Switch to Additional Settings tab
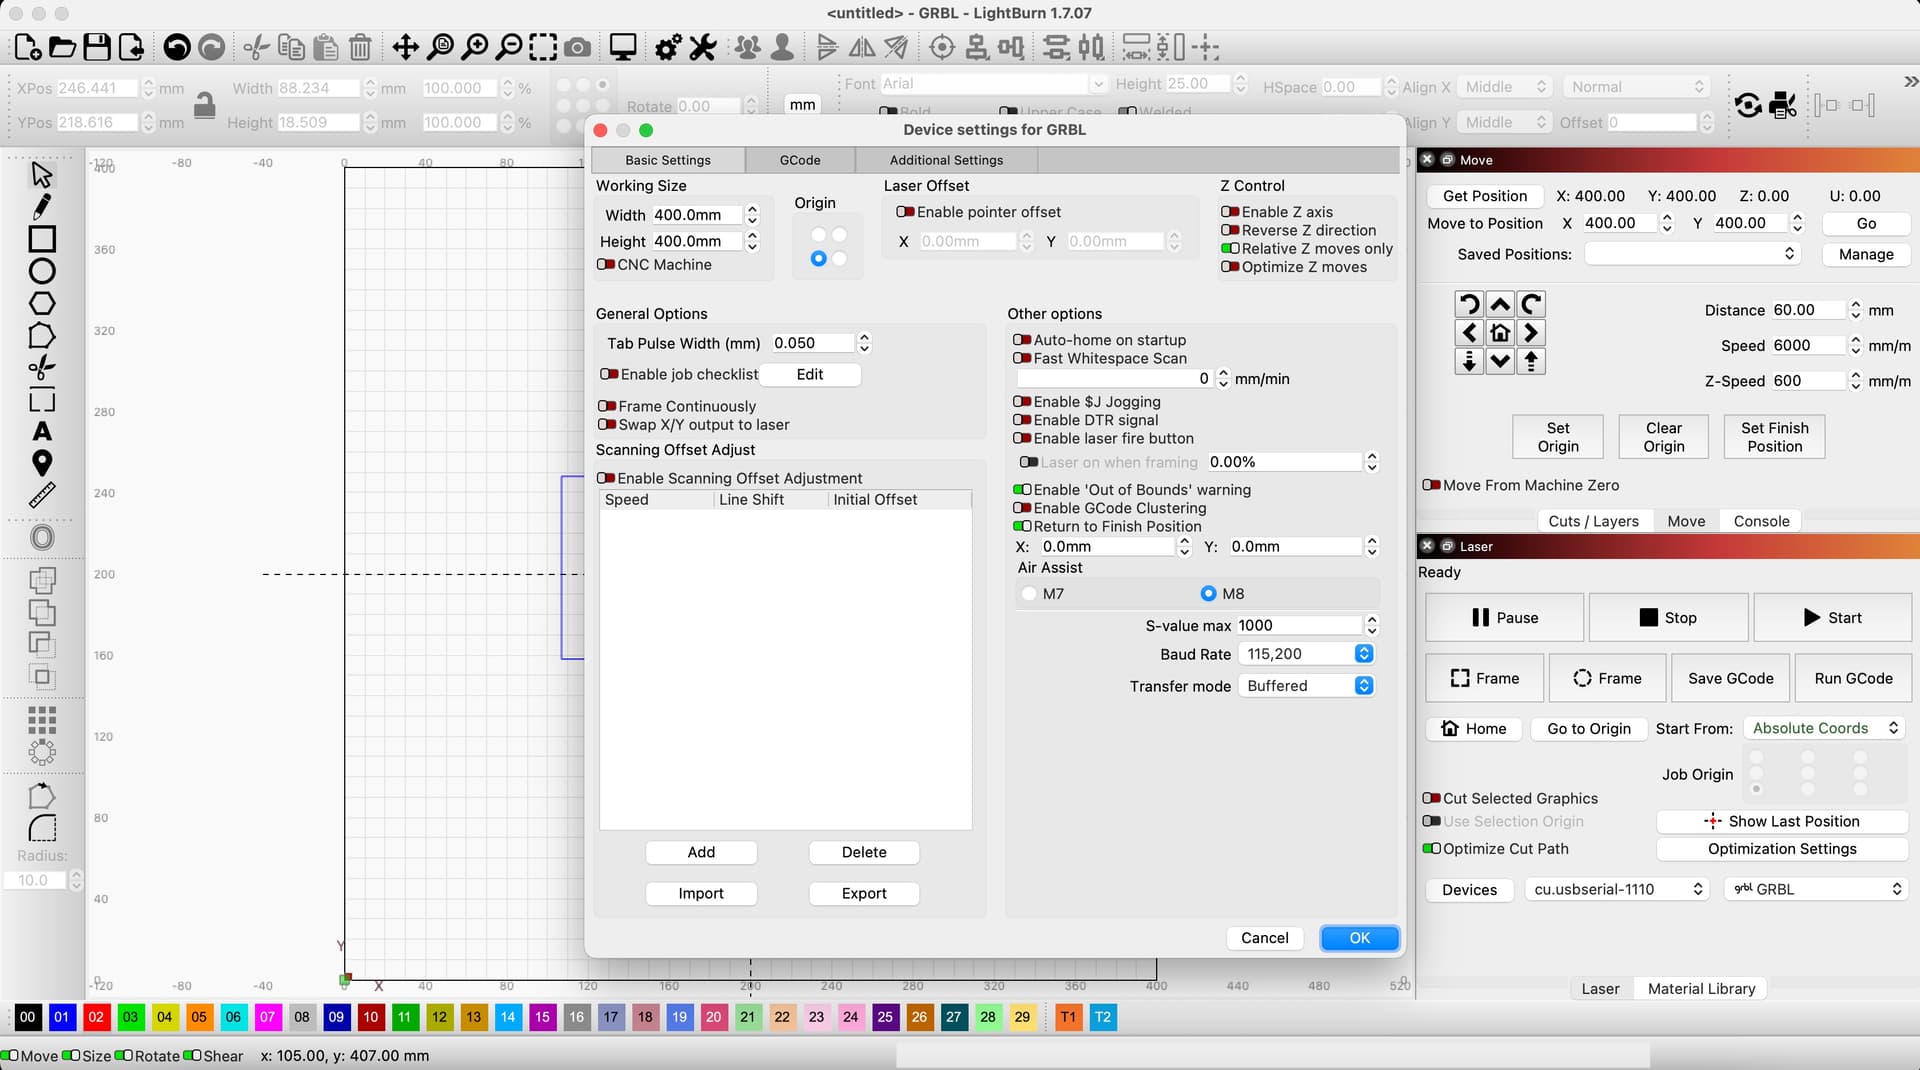 [946, 160]
